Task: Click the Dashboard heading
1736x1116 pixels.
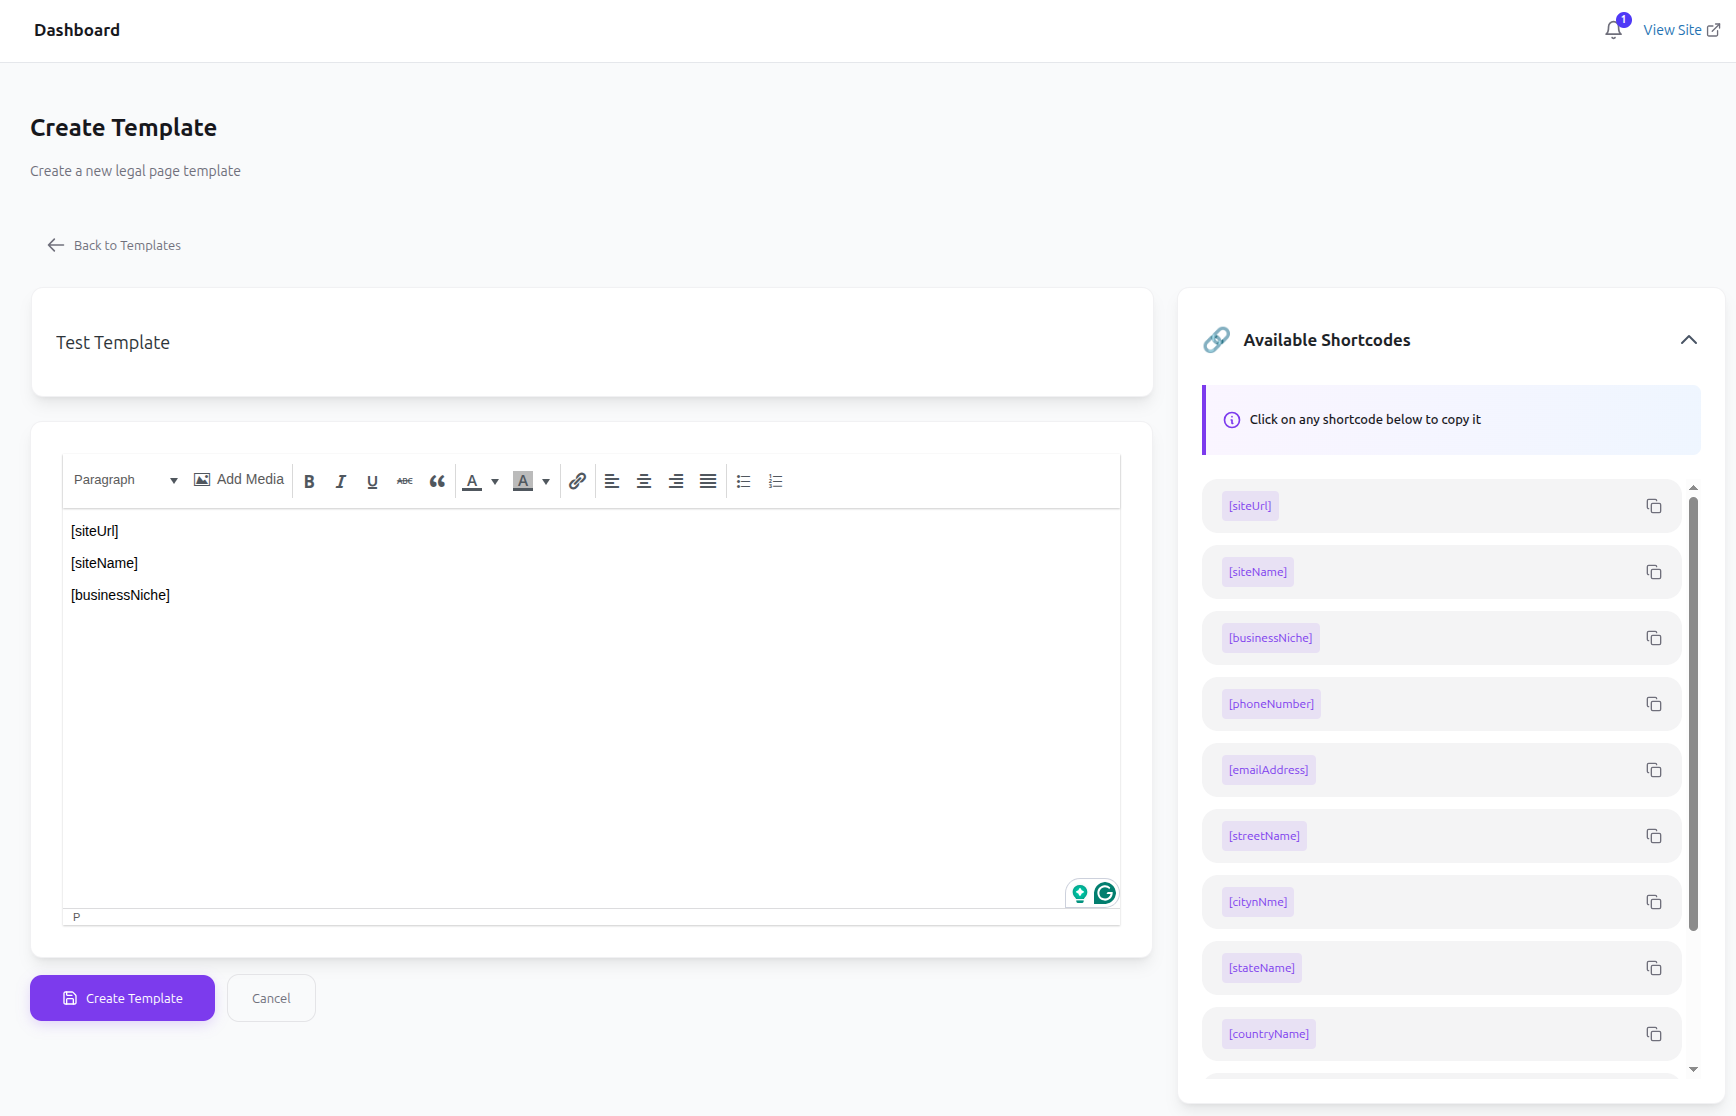Action: (x=77, y=30)
